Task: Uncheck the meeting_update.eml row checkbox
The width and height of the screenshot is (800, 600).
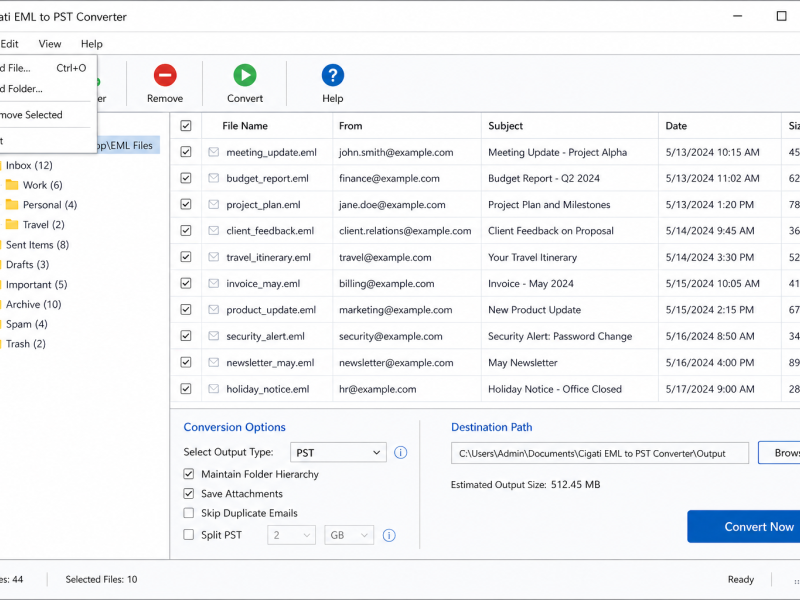Action: tap(186, 152)
